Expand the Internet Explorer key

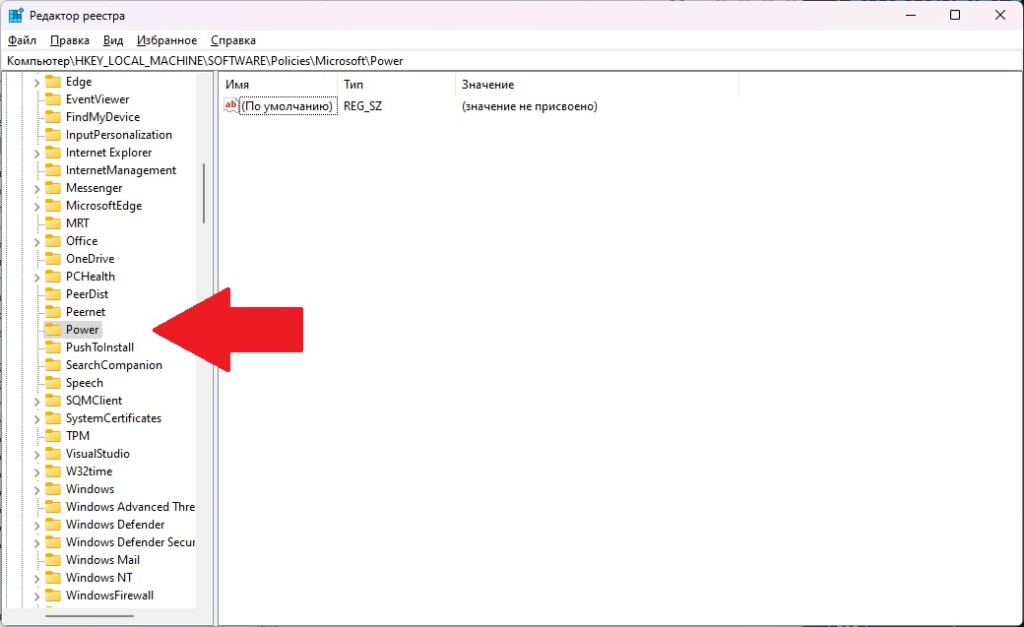[37, 153]
